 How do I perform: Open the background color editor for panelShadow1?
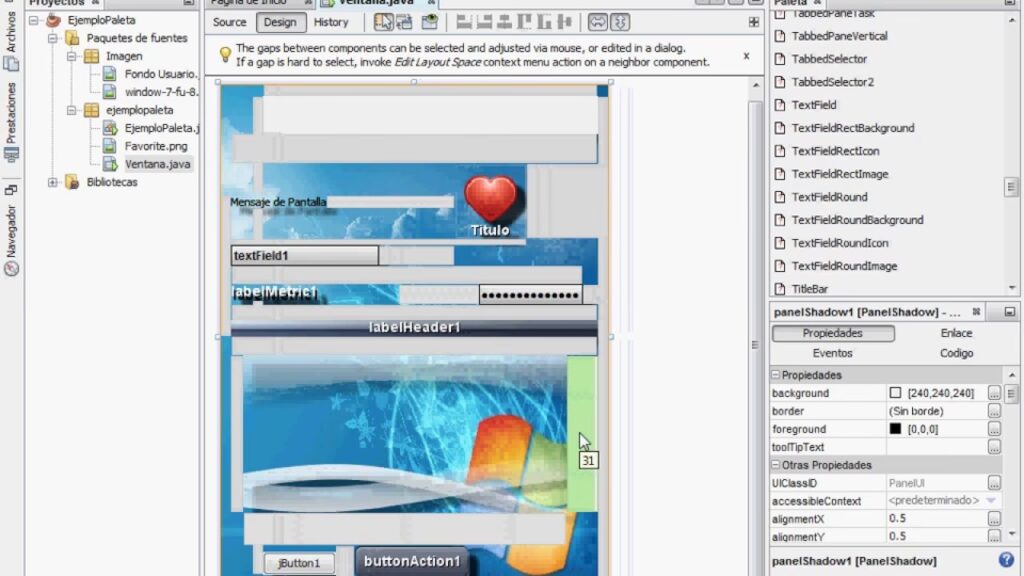994,392
